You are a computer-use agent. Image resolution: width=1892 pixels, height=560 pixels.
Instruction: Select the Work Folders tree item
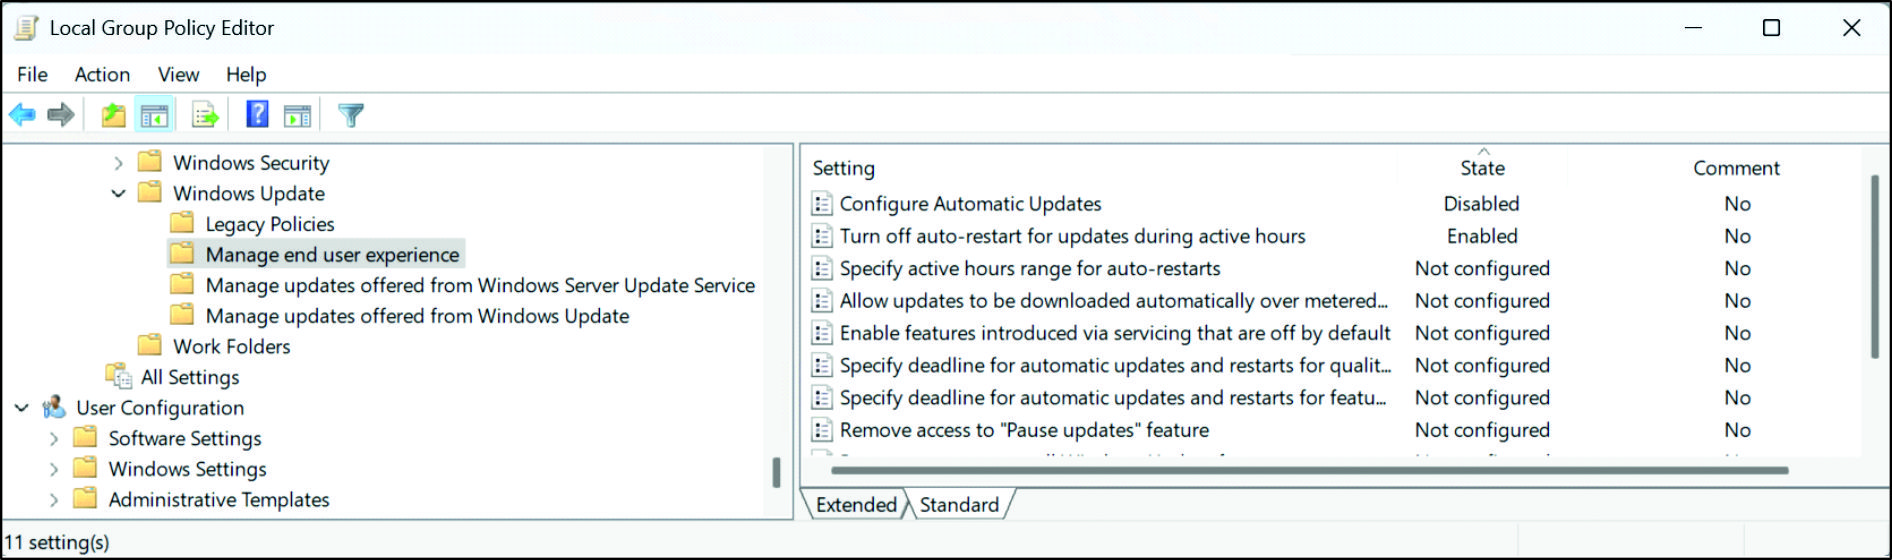[232, 346]
